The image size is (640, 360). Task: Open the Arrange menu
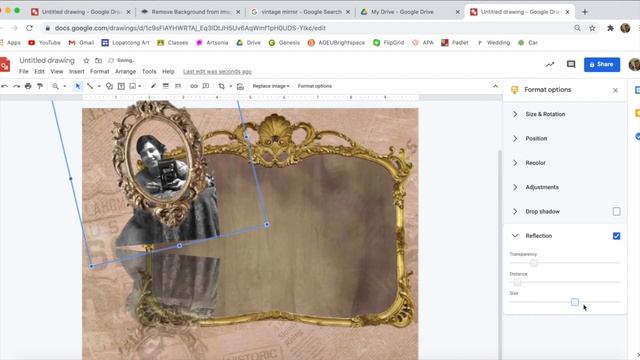coord(125,71)
